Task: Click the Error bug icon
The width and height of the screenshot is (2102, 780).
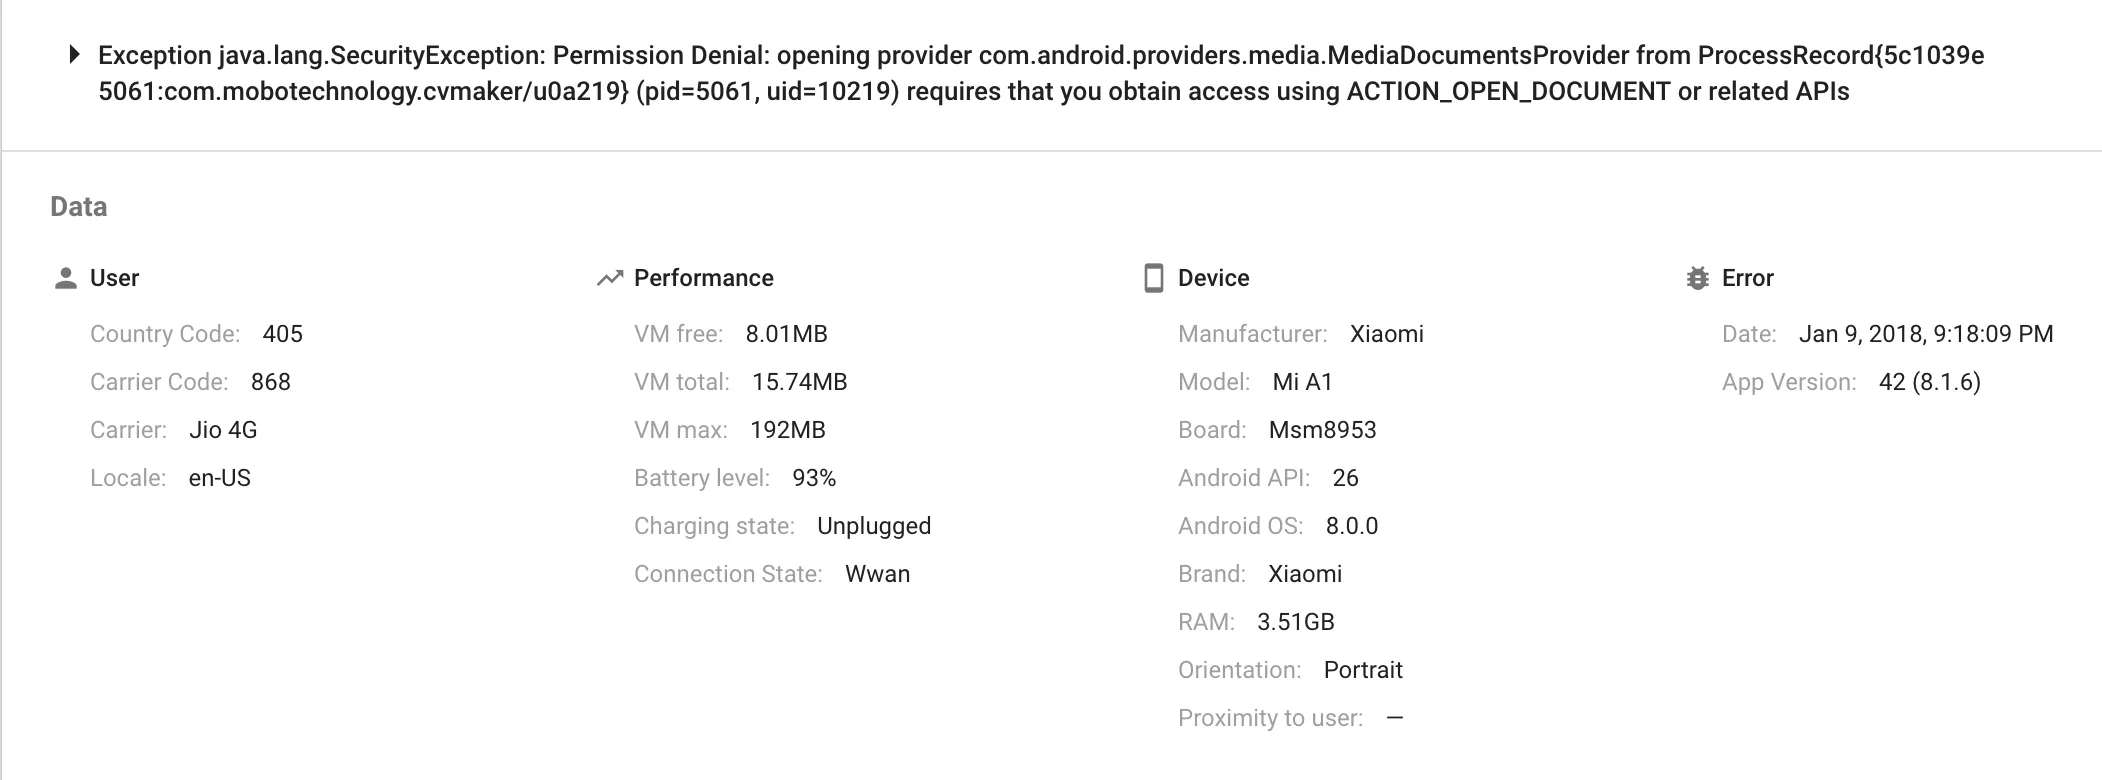Action: [x=1697, y=278]
